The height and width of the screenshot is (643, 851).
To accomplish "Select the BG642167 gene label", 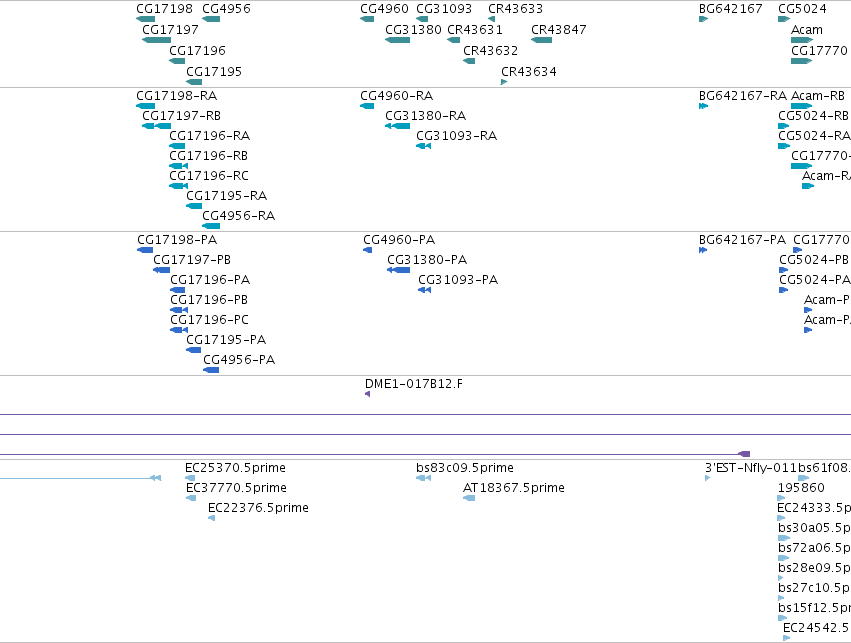I will (x=731, y=9).
